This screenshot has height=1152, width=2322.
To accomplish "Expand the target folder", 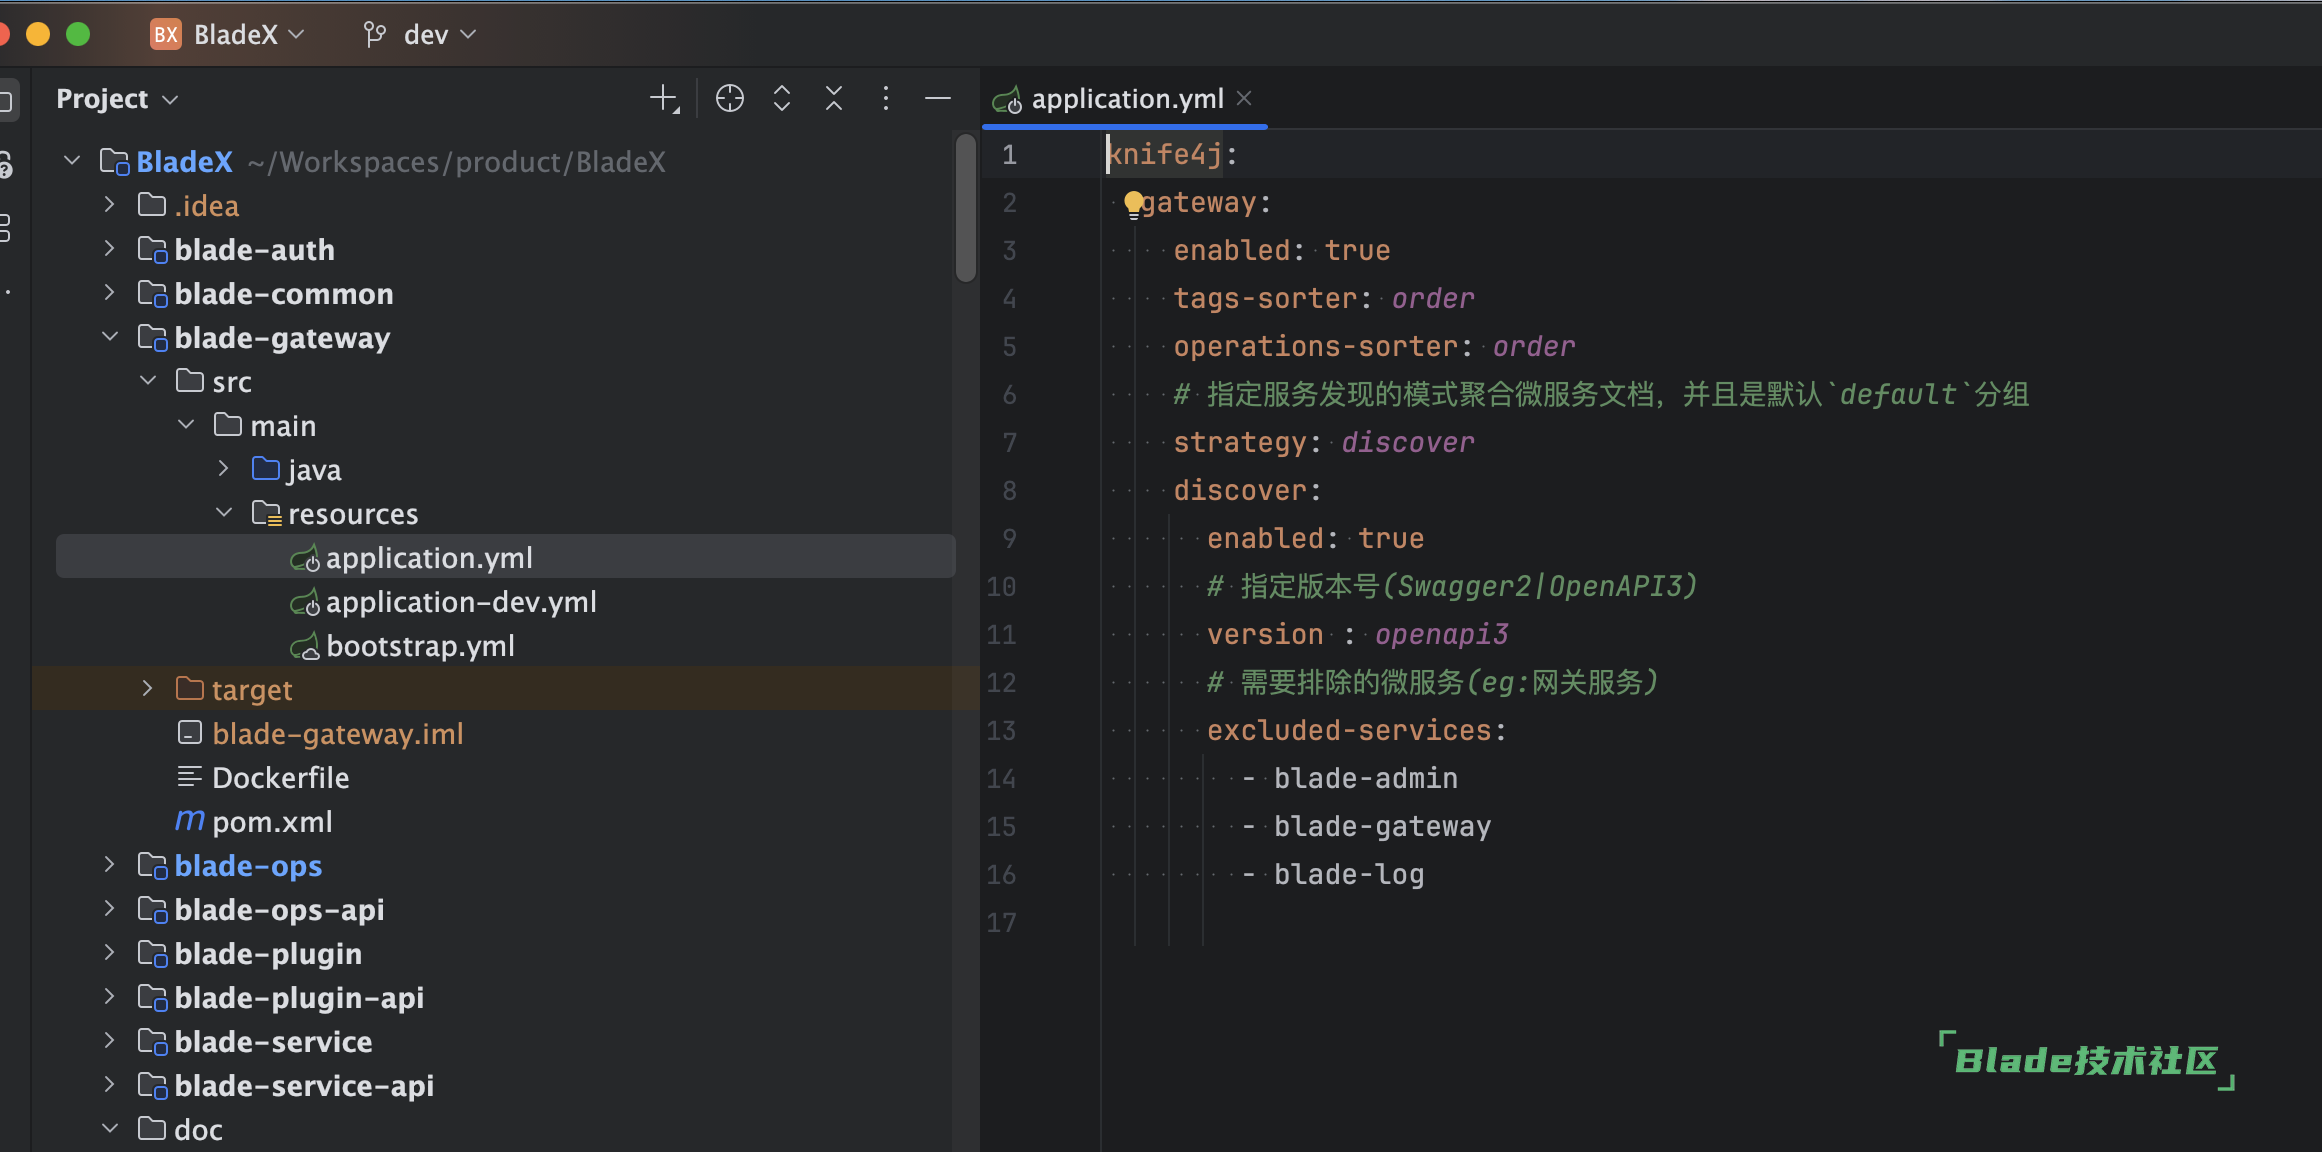I will pos(148,690).
